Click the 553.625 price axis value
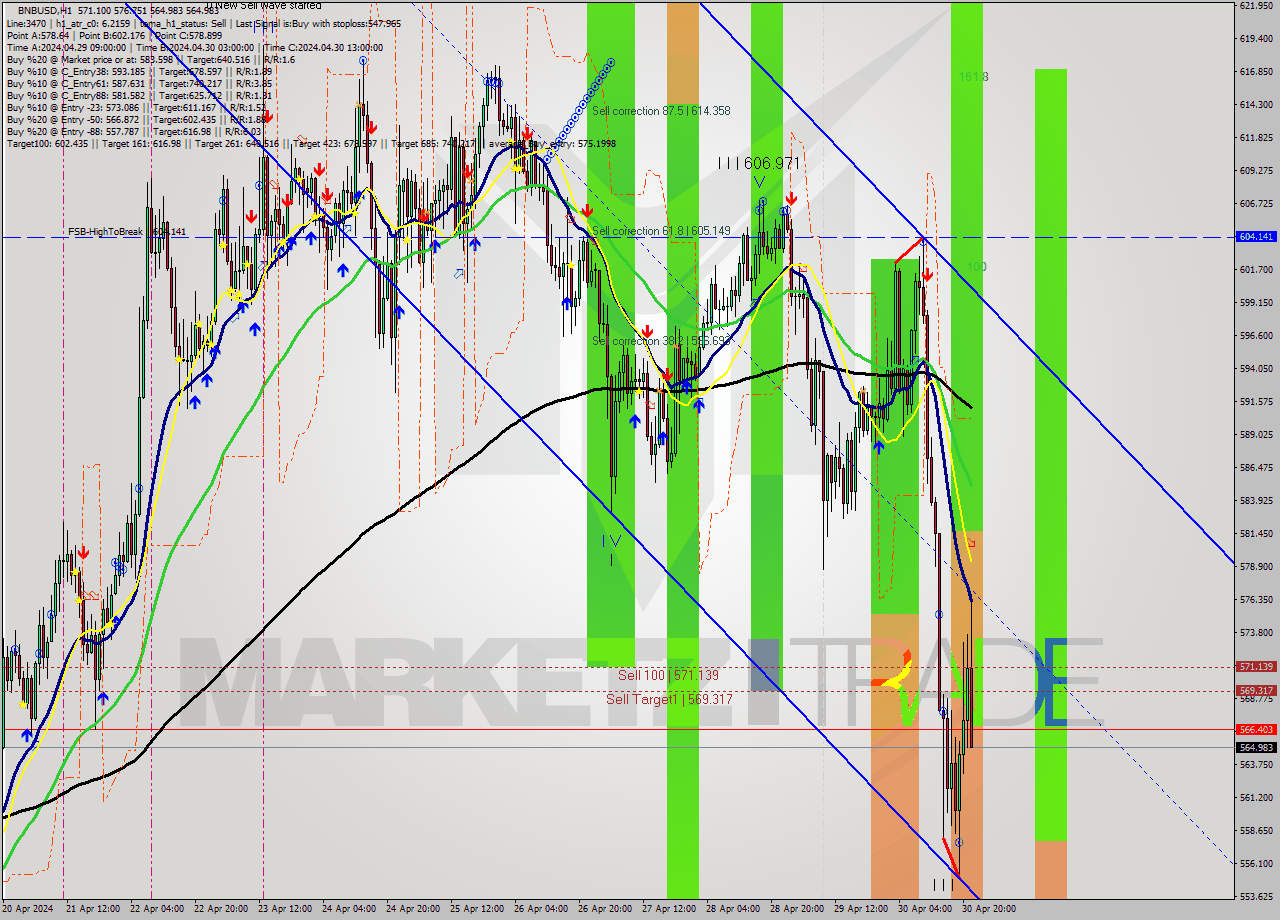Screen dimensions: 1280x920 (x=1256, y=896)
